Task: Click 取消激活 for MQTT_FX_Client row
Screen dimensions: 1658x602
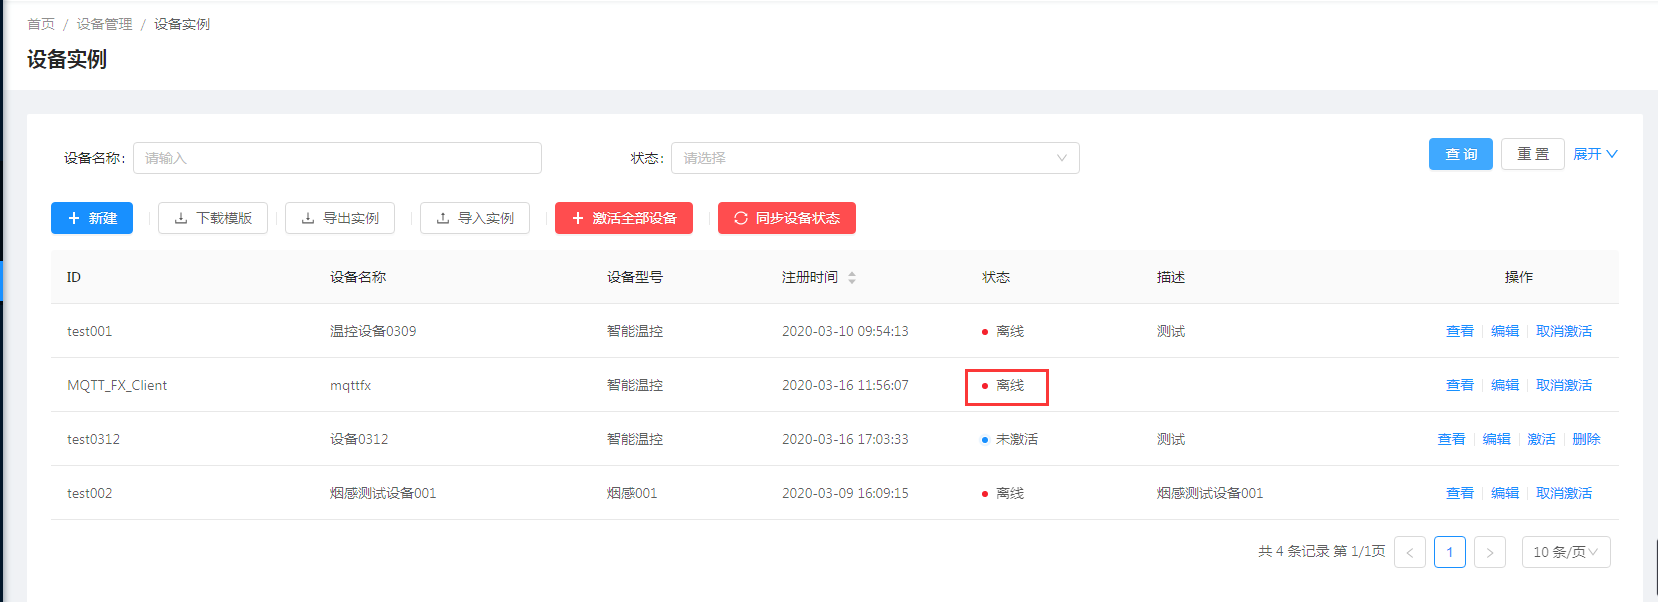Action: (1564, 385)
